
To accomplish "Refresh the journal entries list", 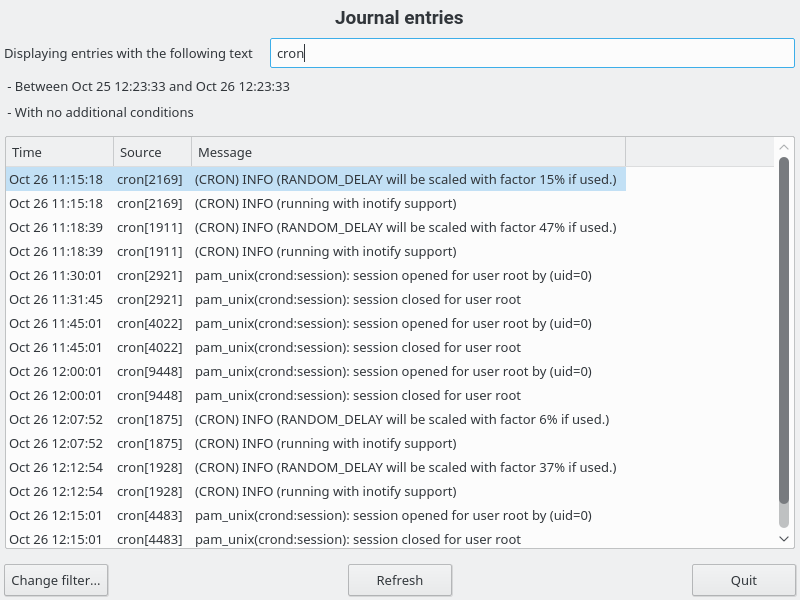I will [400, 580].
